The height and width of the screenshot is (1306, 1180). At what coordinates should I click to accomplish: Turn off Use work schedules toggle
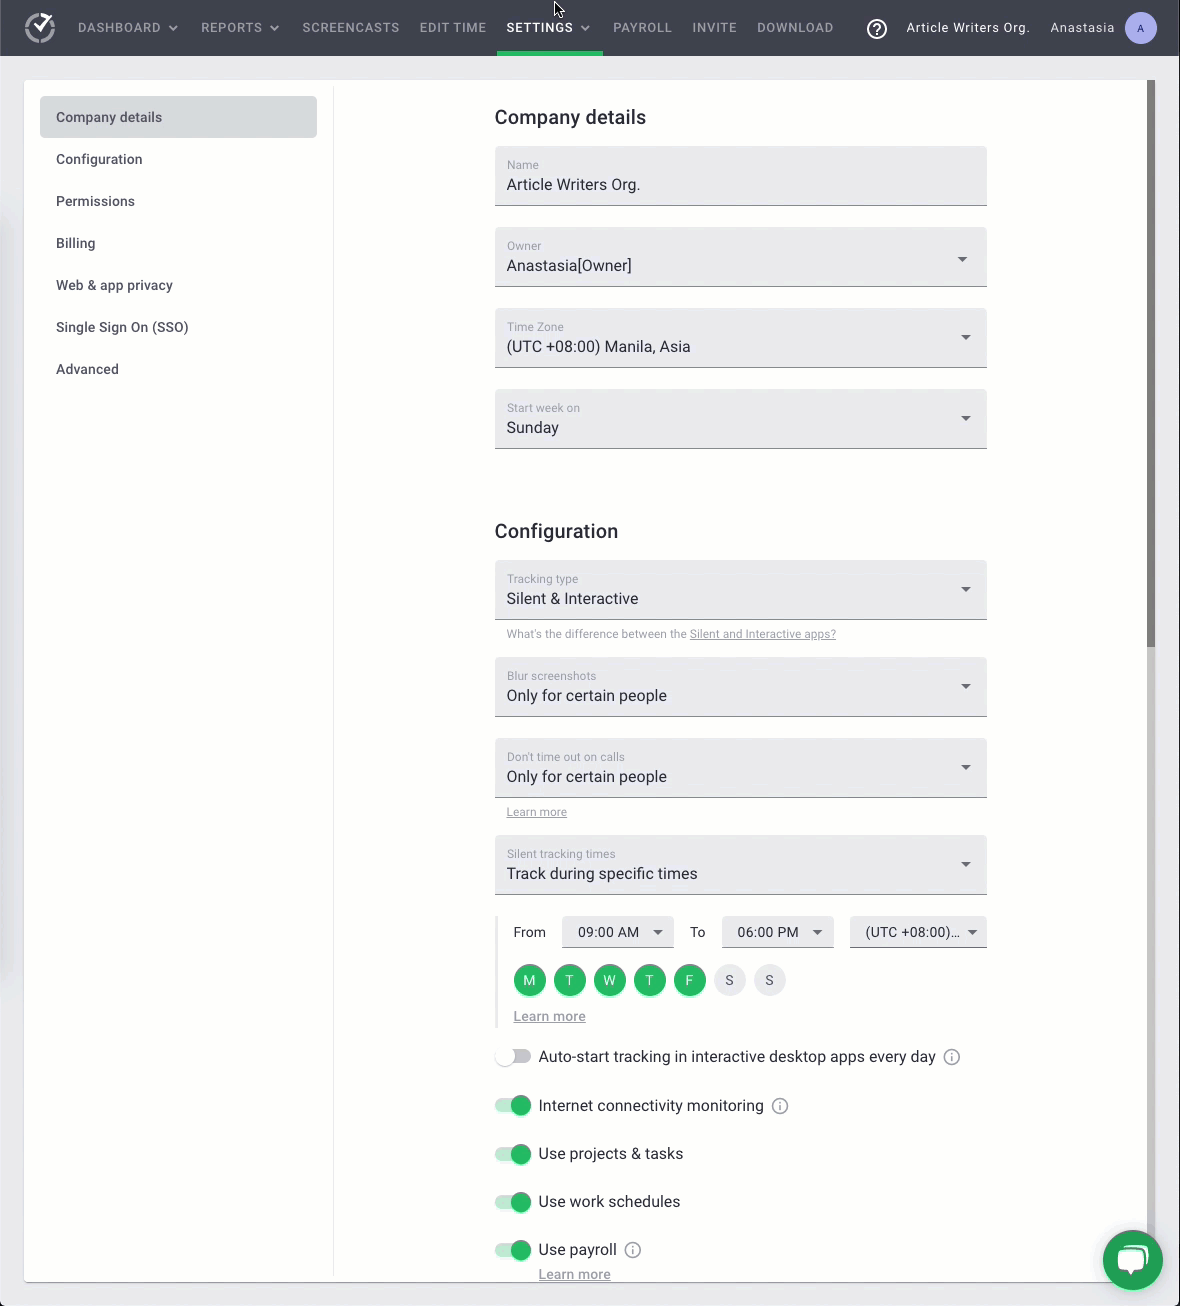click(x=513, y=1202)
